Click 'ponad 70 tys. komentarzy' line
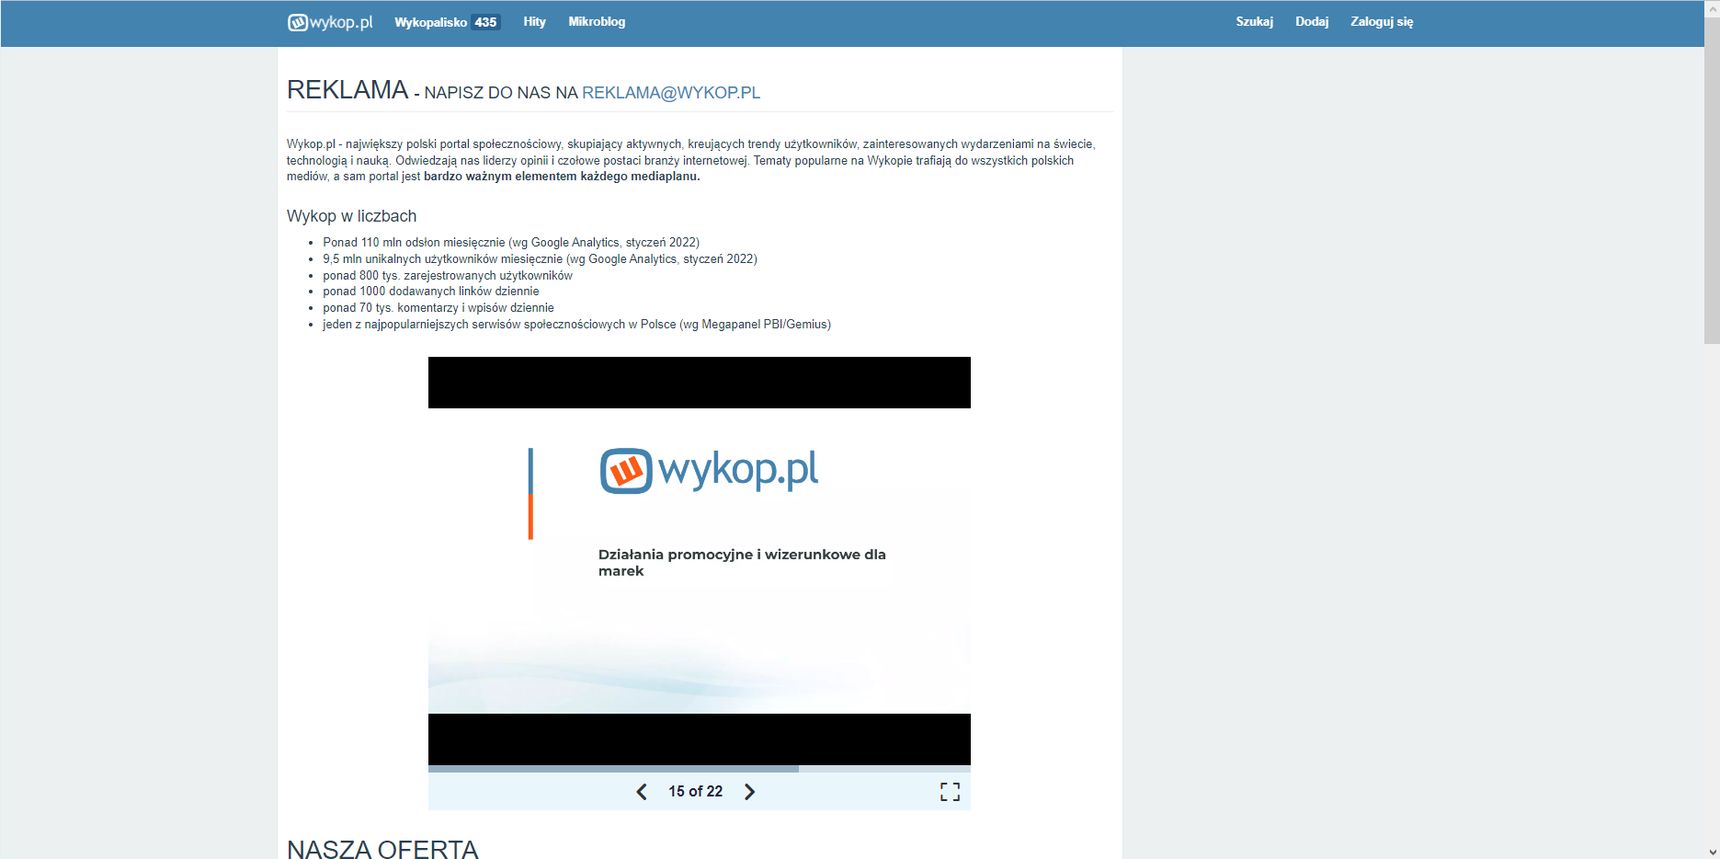1720x859 pixels. 438,308
